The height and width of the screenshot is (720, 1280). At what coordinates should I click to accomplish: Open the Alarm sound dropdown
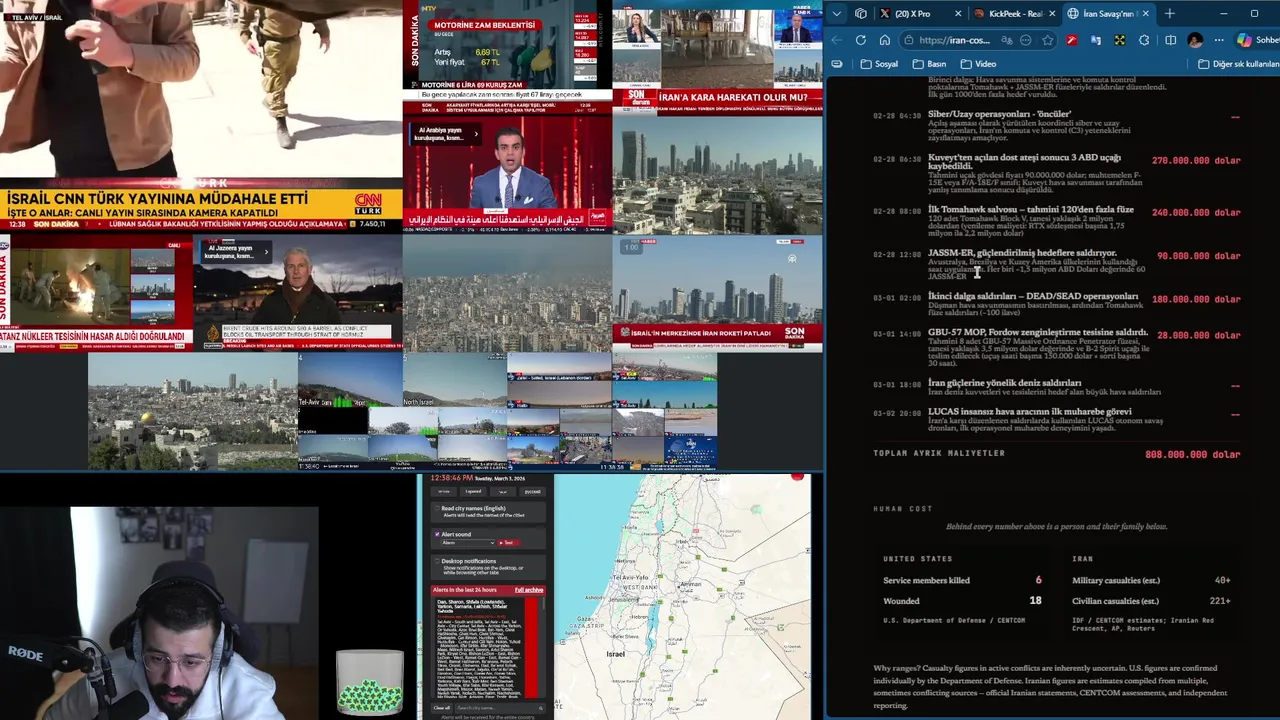tap(468, 543)
